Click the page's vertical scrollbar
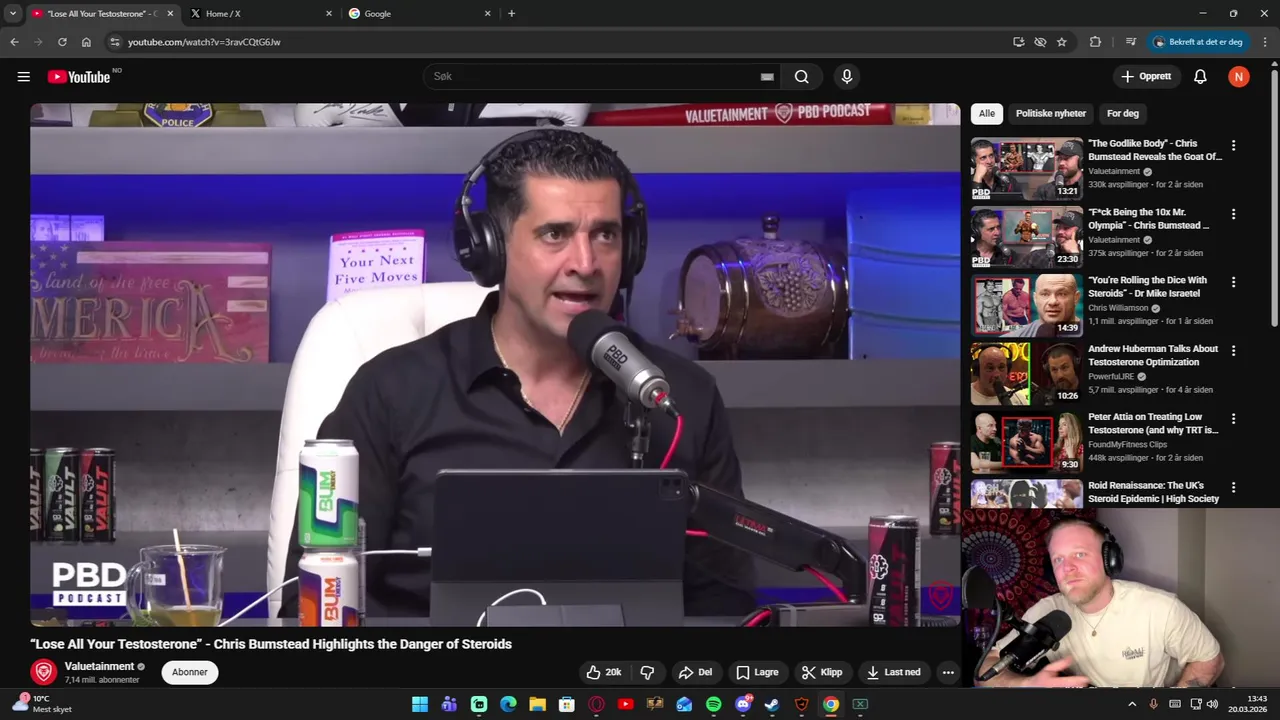The width and height of the screenshot is (1280, 720). click(x=1274, y=200)
